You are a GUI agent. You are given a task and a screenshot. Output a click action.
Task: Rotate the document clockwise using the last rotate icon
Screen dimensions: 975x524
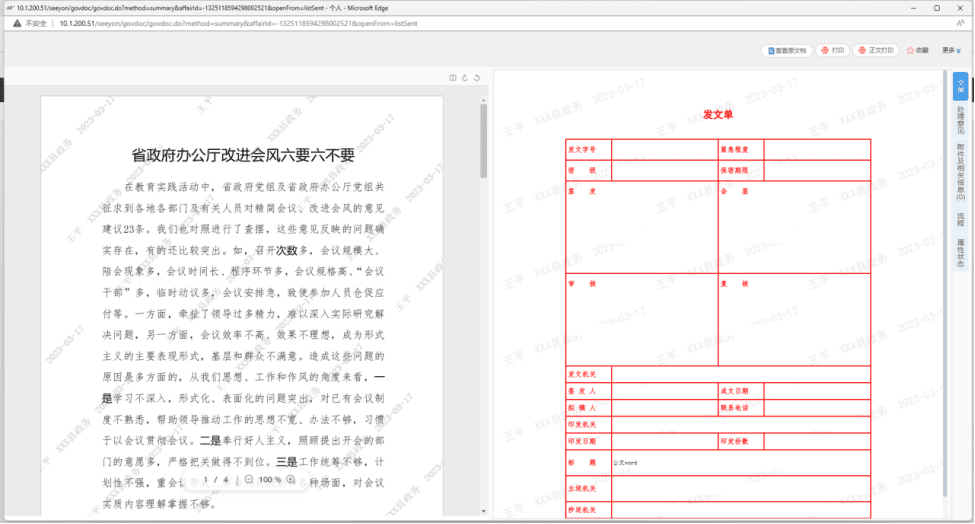click(477, 78)
